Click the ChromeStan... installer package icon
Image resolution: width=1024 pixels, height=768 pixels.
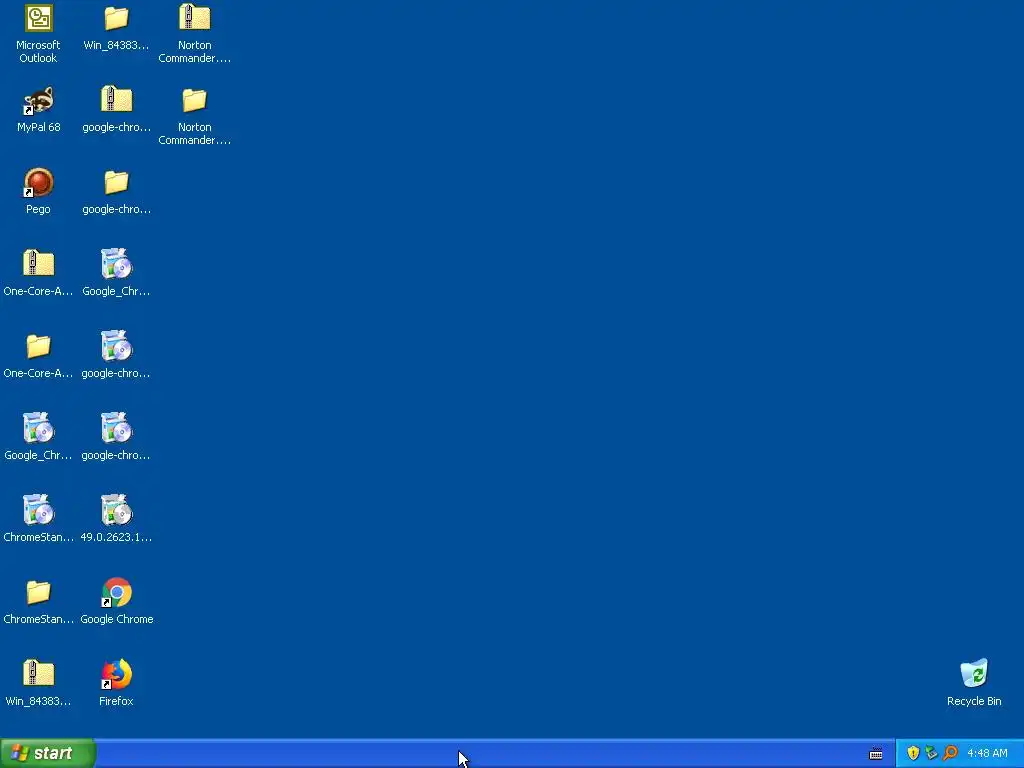point(38,519)
